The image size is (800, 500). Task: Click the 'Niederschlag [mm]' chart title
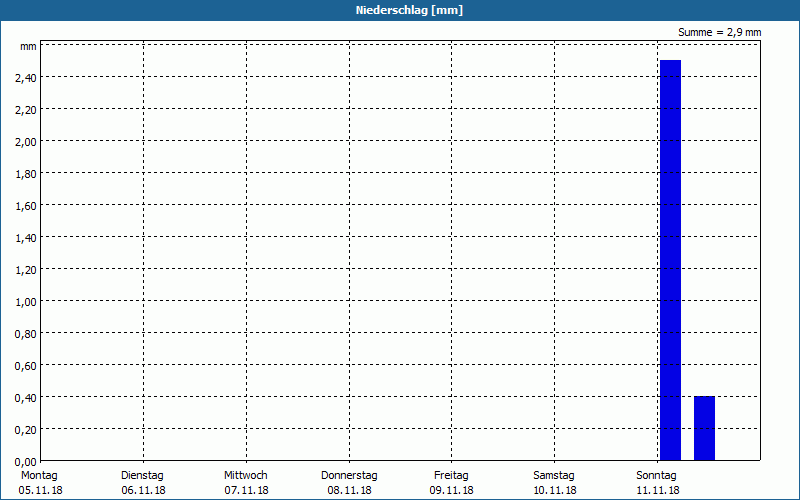point(409,10)
